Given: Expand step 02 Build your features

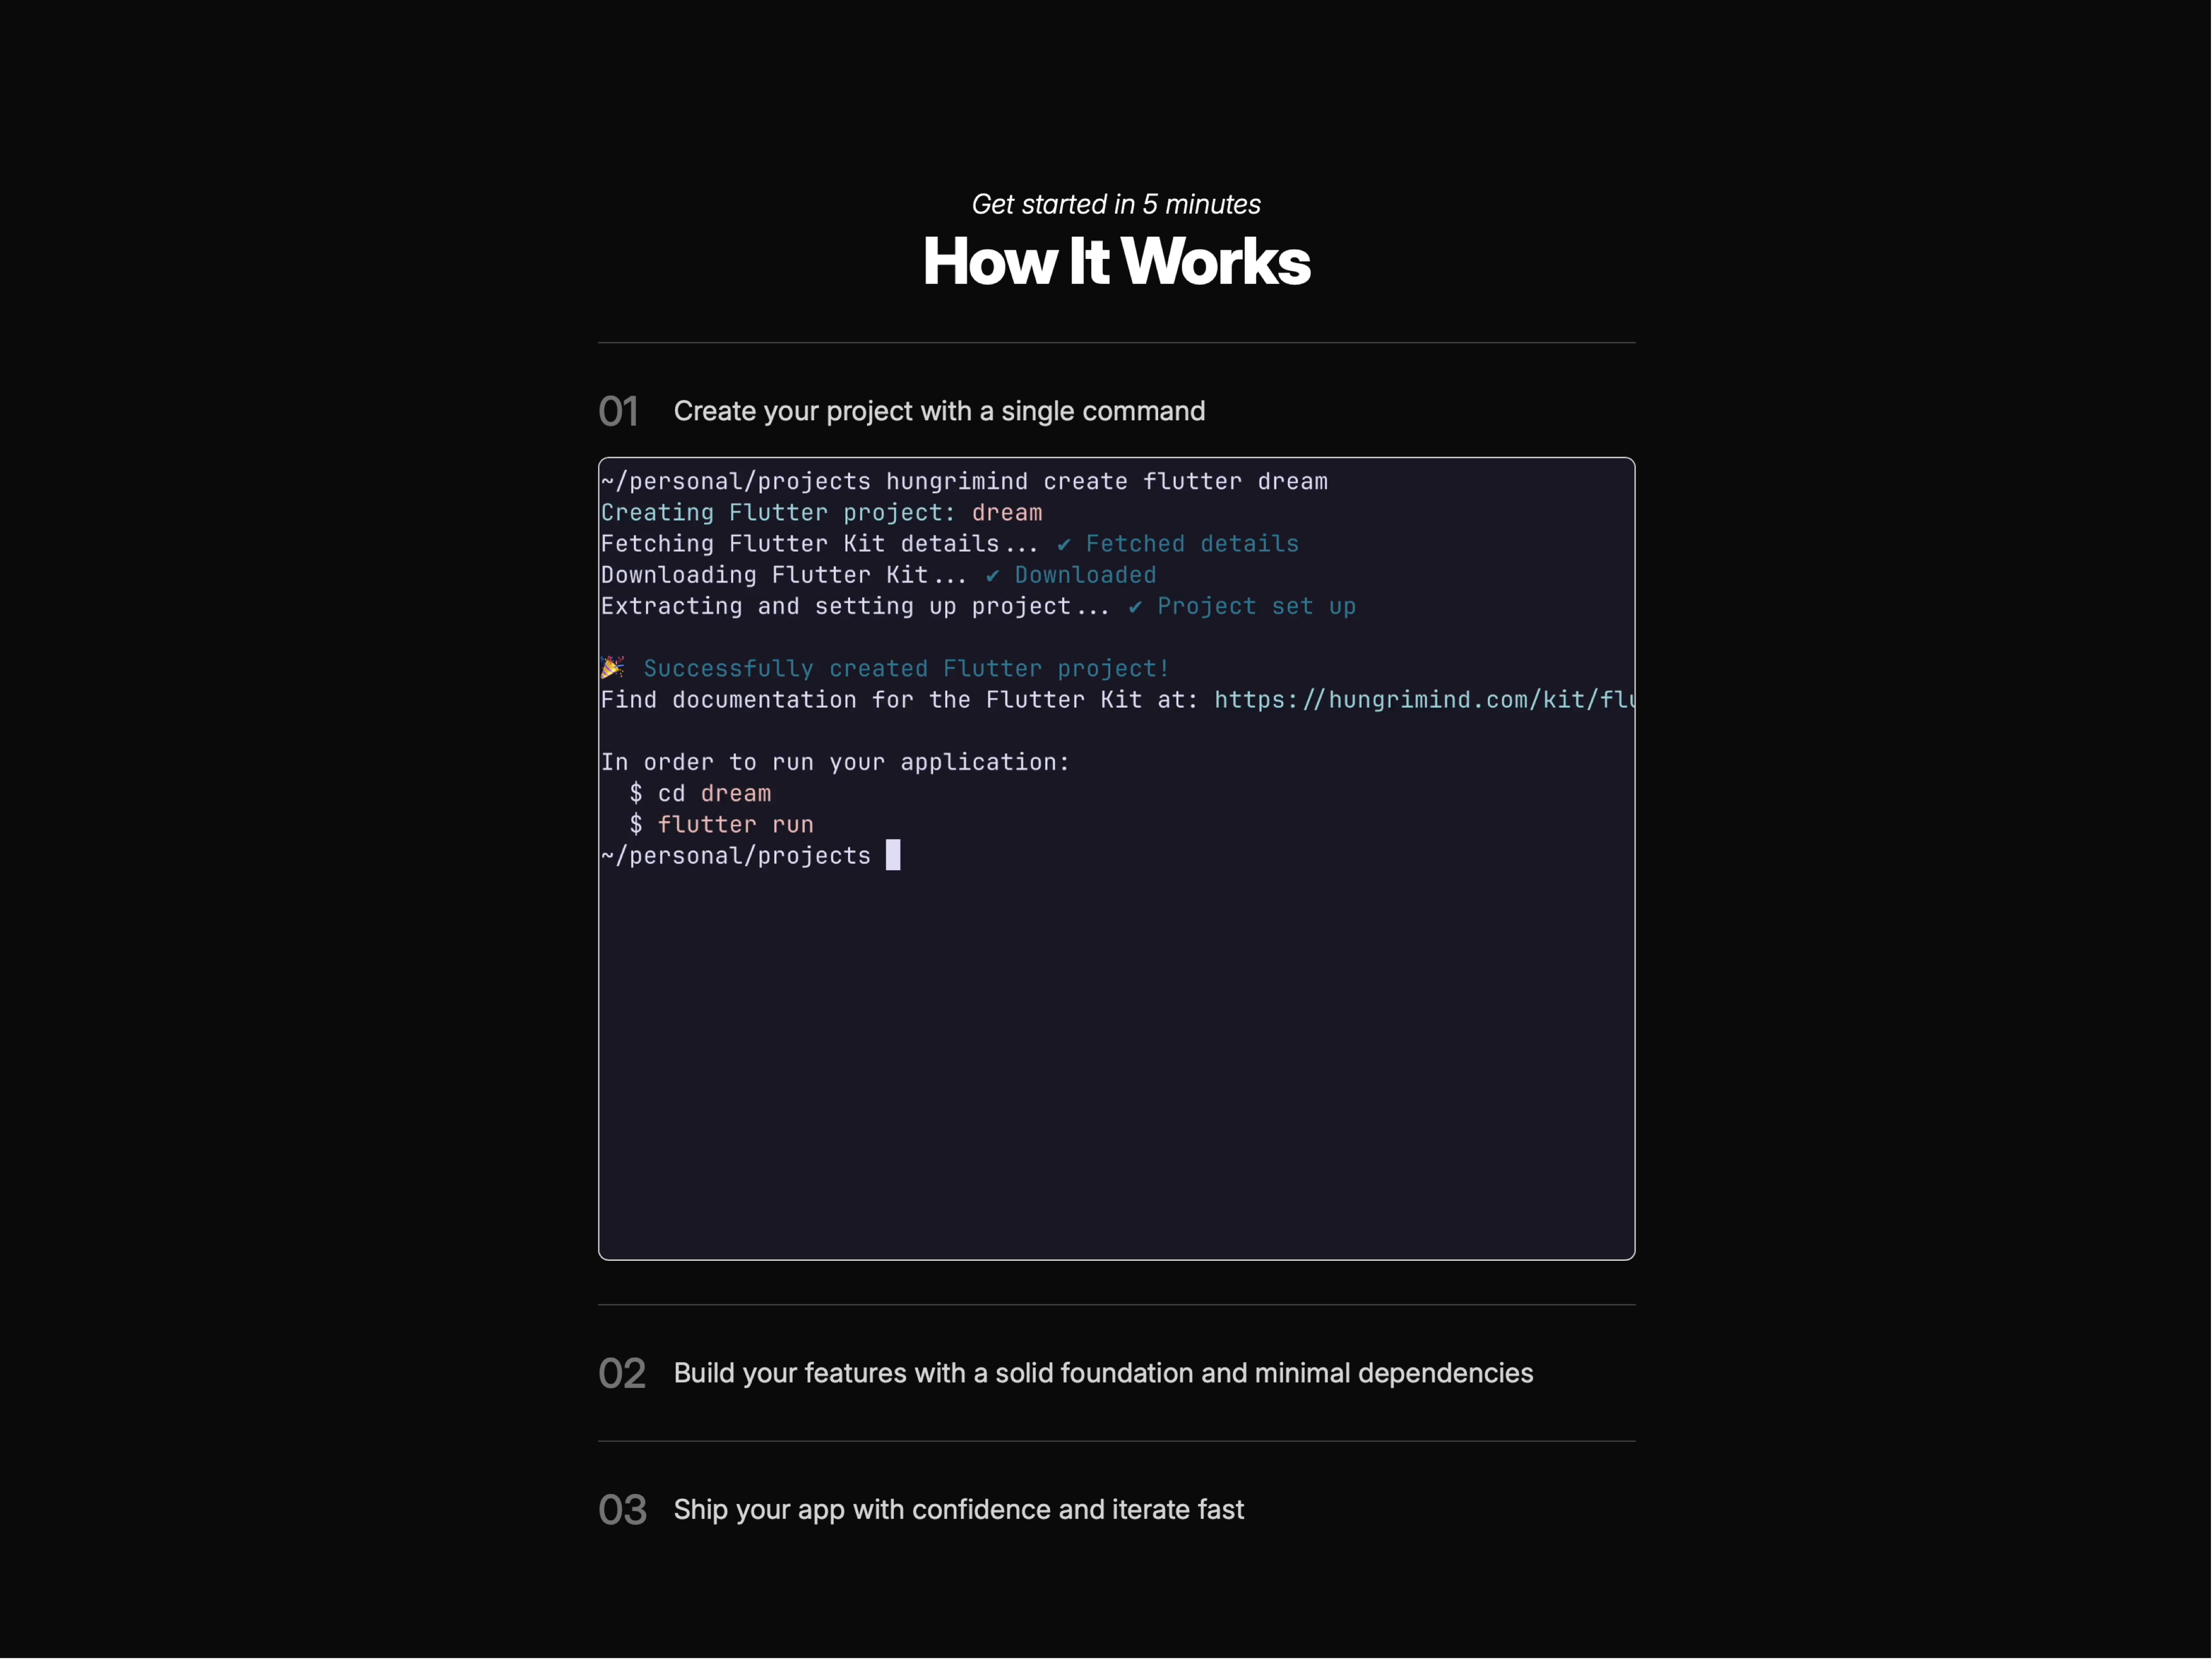Looking at the screenshot, I should click(x=1102, y=1373).
